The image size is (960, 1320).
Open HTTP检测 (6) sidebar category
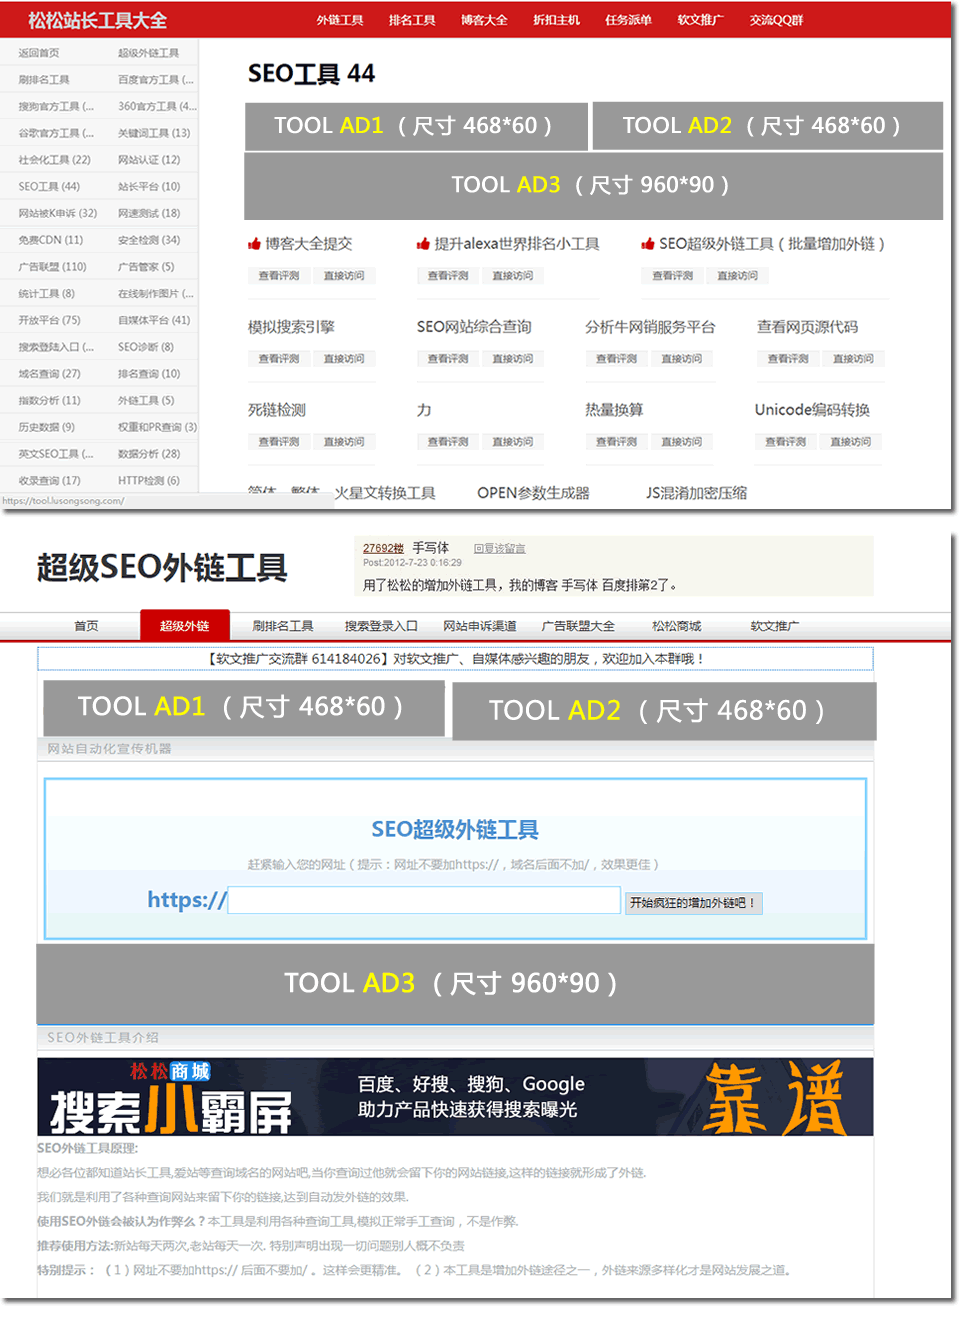[149, 481]
